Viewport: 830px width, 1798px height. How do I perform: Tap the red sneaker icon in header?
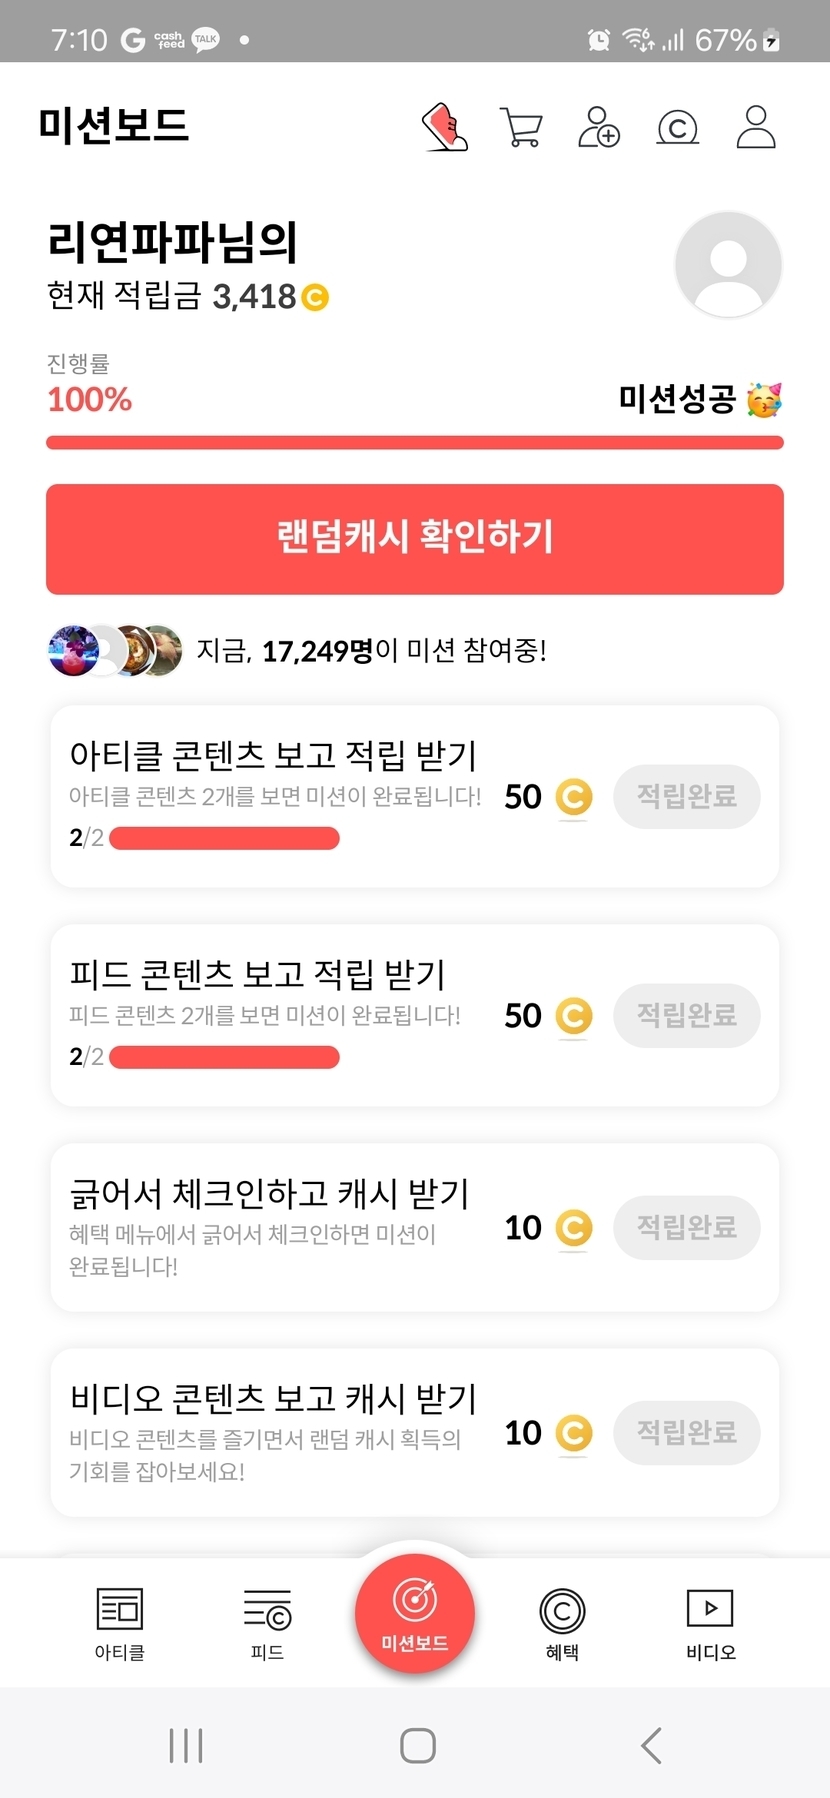[x=445, y=127]
